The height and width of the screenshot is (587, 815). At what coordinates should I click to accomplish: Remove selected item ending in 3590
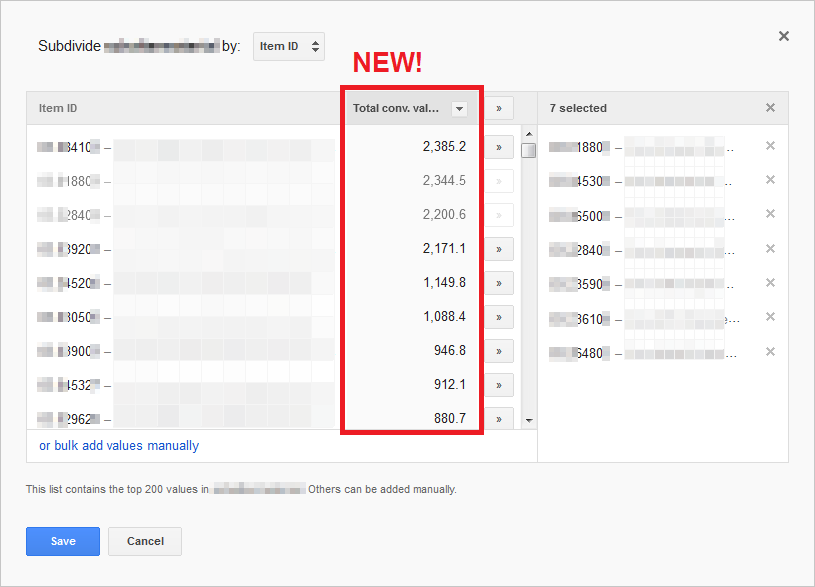[x=770, y=283]
